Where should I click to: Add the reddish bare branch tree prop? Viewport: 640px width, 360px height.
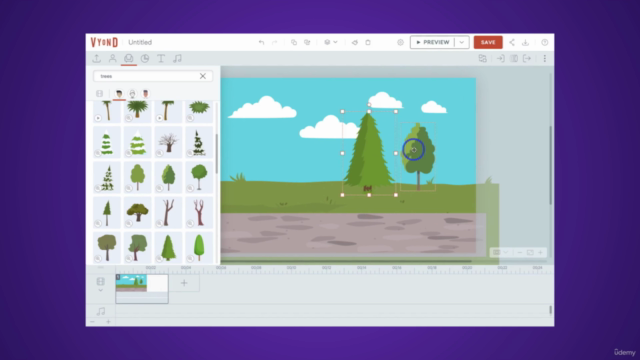point(199,212)
